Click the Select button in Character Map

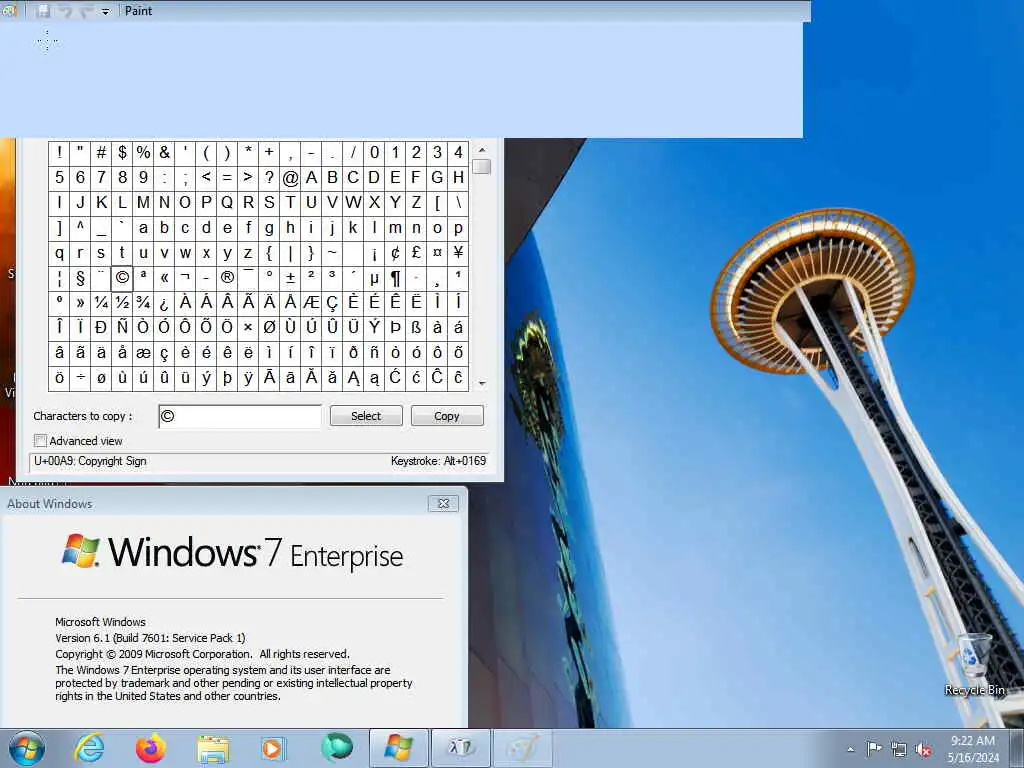click(366, 416)
